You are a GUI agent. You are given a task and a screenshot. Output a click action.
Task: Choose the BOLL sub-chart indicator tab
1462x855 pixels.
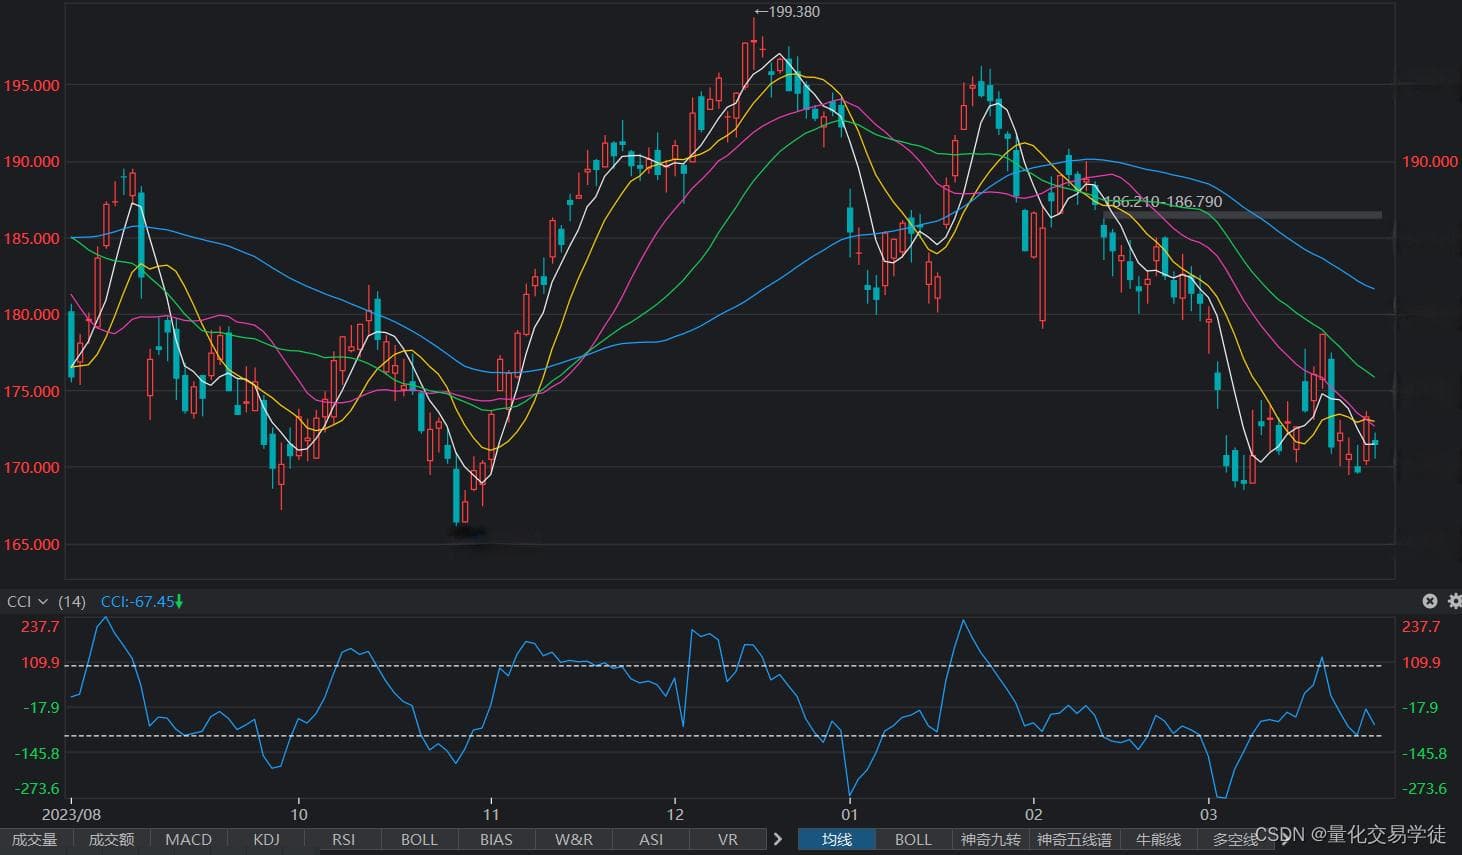tap(419, 839)
